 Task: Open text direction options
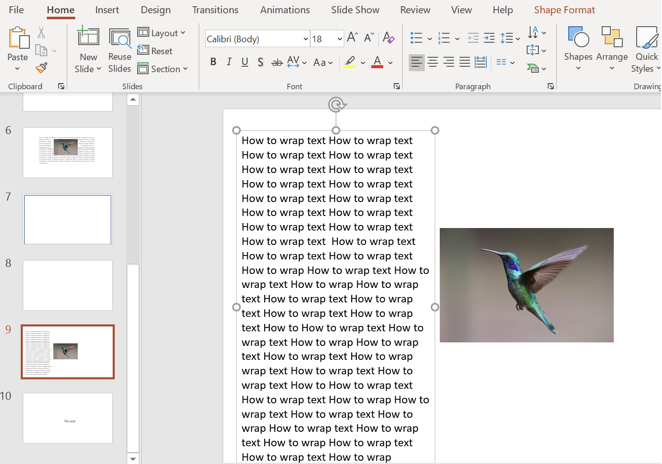click(537, 33)
